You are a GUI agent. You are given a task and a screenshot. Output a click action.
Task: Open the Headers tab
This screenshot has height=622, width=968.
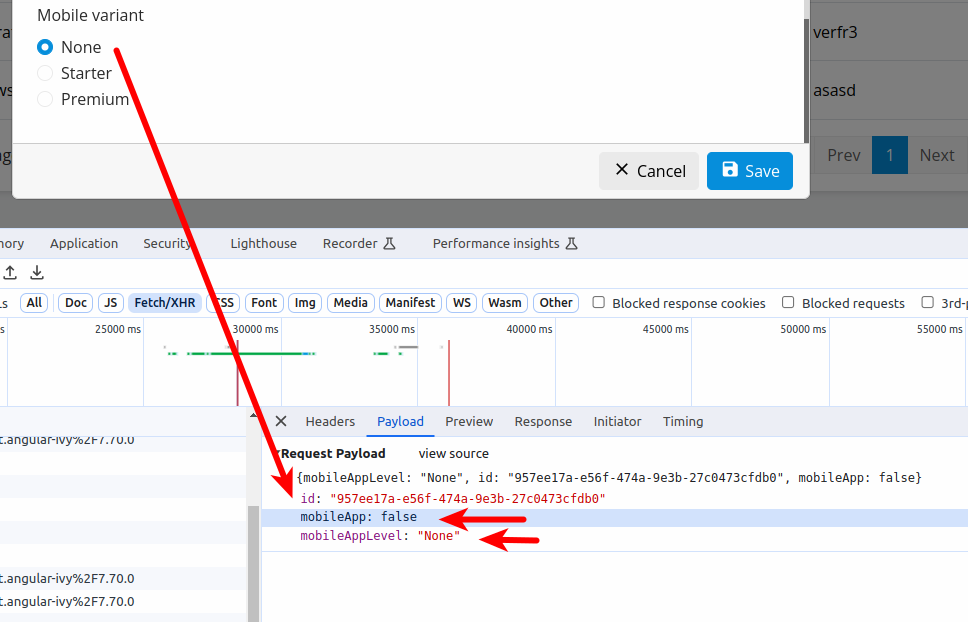330,421
